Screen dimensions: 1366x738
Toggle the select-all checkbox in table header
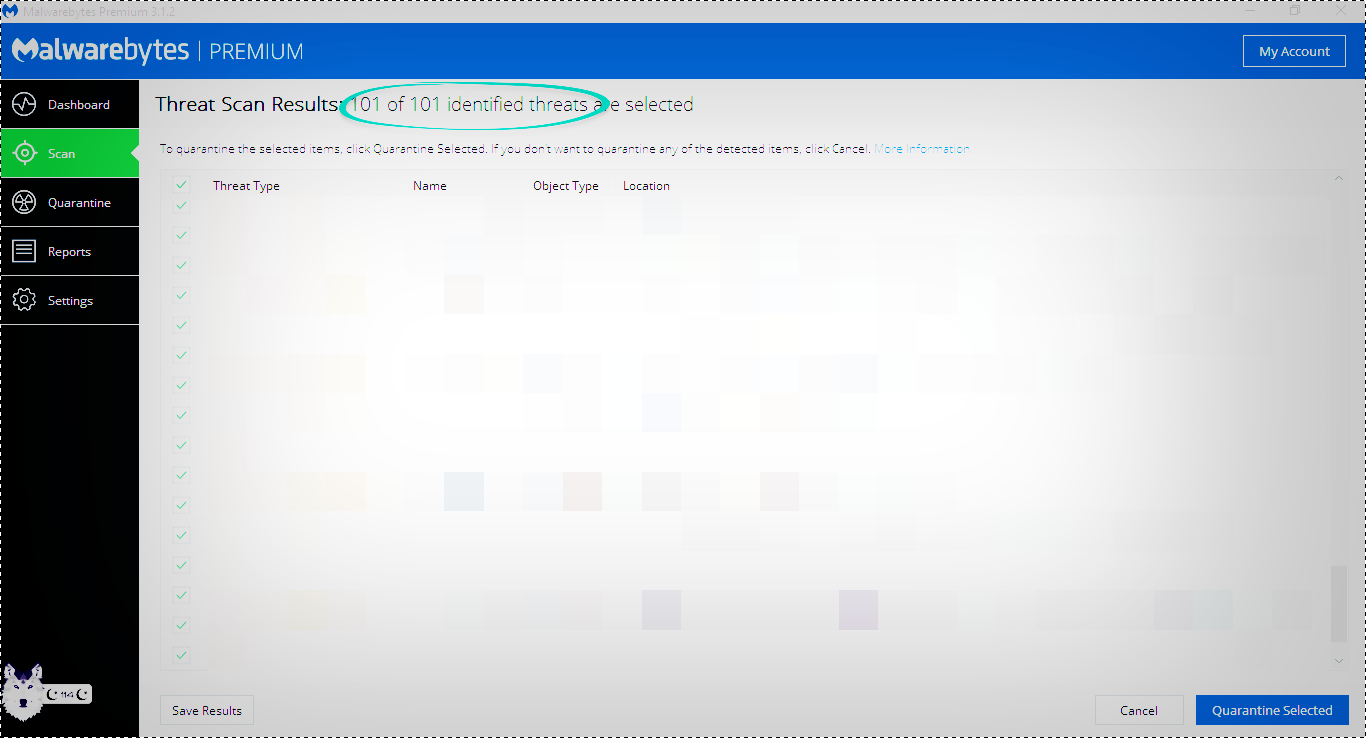[x=181, y=185]
